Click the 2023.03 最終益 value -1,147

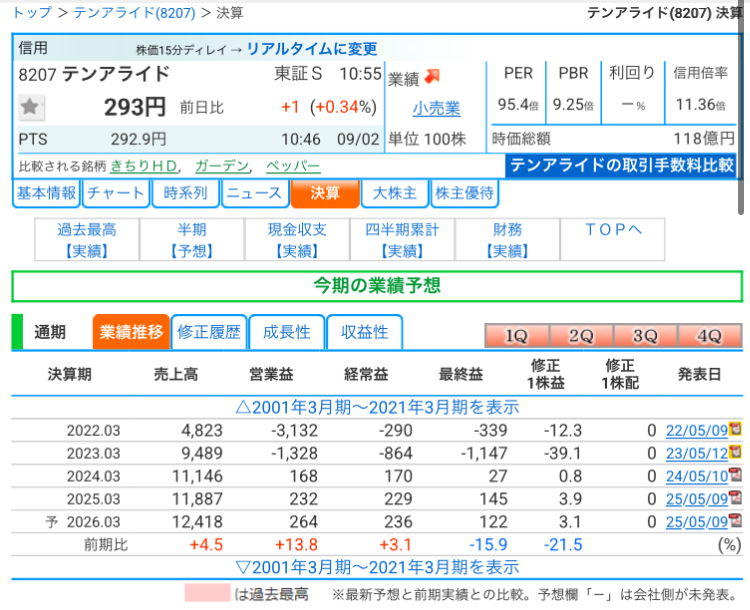[x=484, y=454]
